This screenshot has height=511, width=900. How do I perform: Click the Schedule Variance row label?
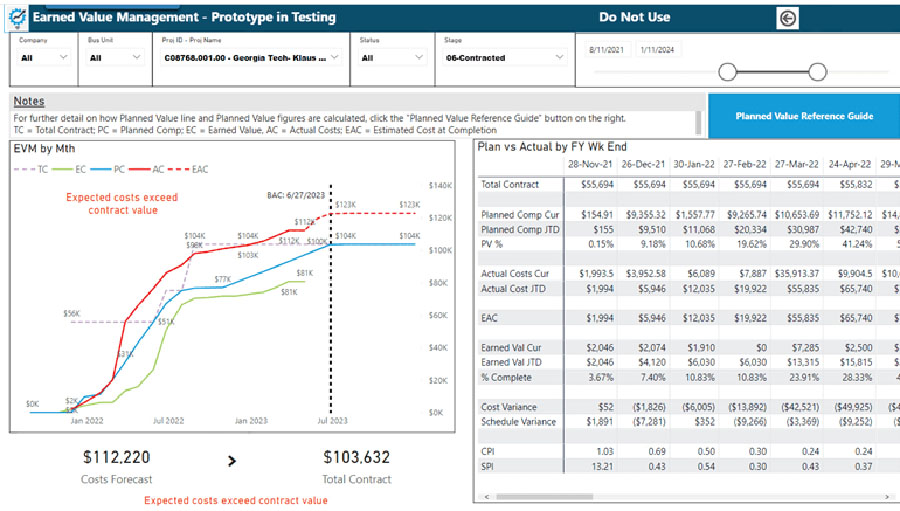click(518, 422)
